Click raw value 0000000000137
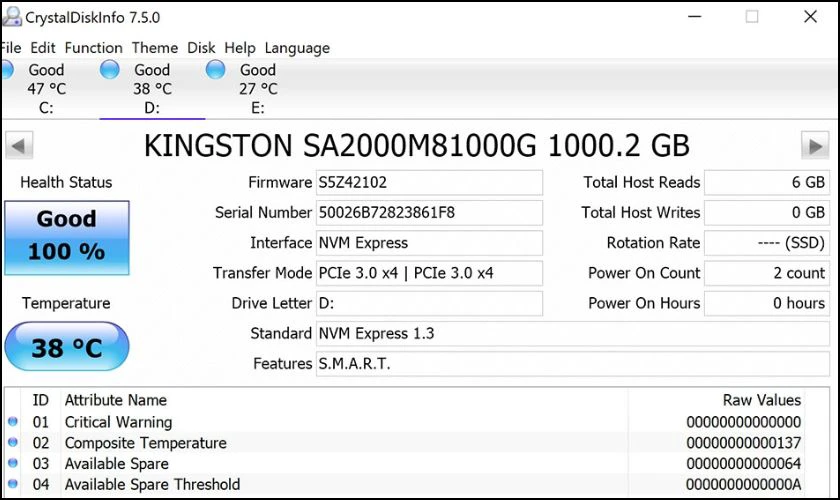This screenshot has height=500, width=840. (744, 443)
